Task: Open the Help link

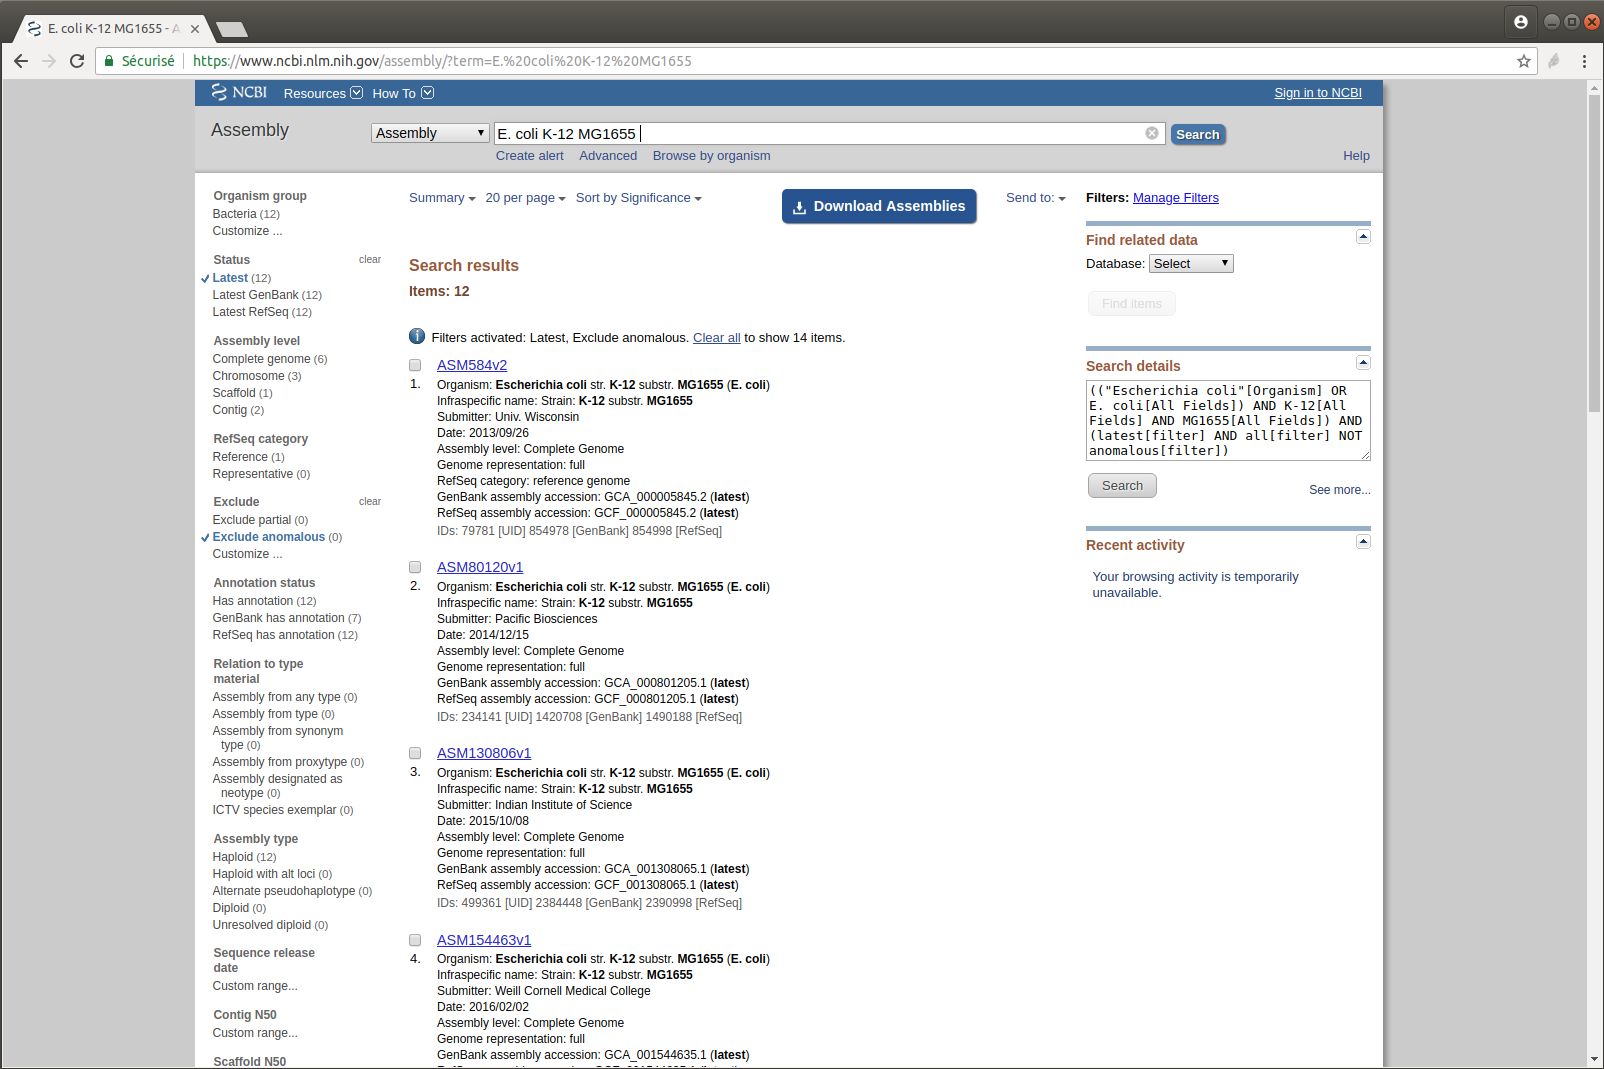Action: click(x=1356, y=156)
